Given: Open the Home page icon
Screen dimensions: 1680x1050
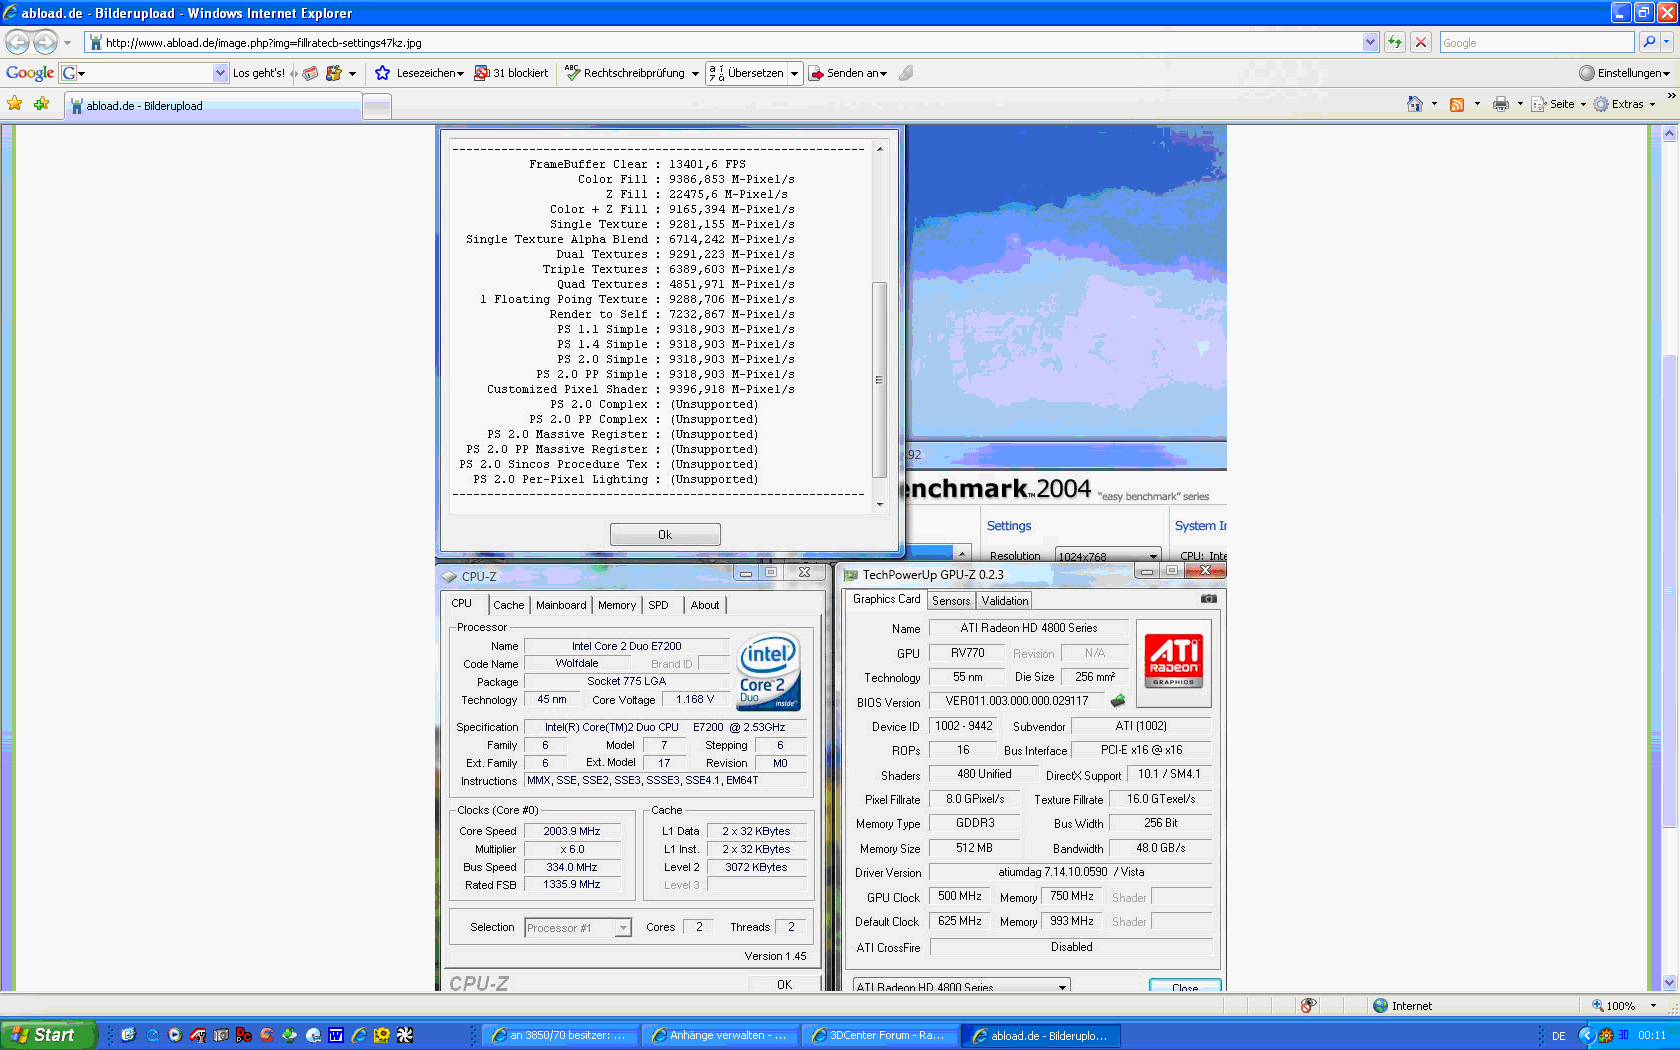Looking at the screenshot, I should tap(1414, 104).
